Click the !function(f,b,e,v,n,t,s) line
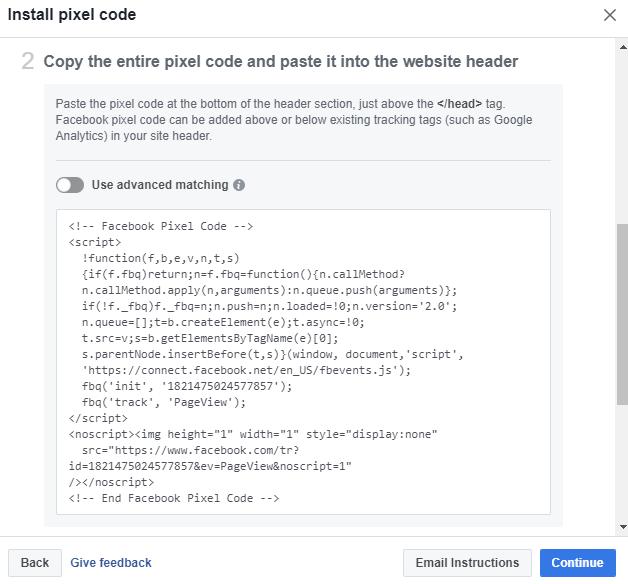 [161, 258]
